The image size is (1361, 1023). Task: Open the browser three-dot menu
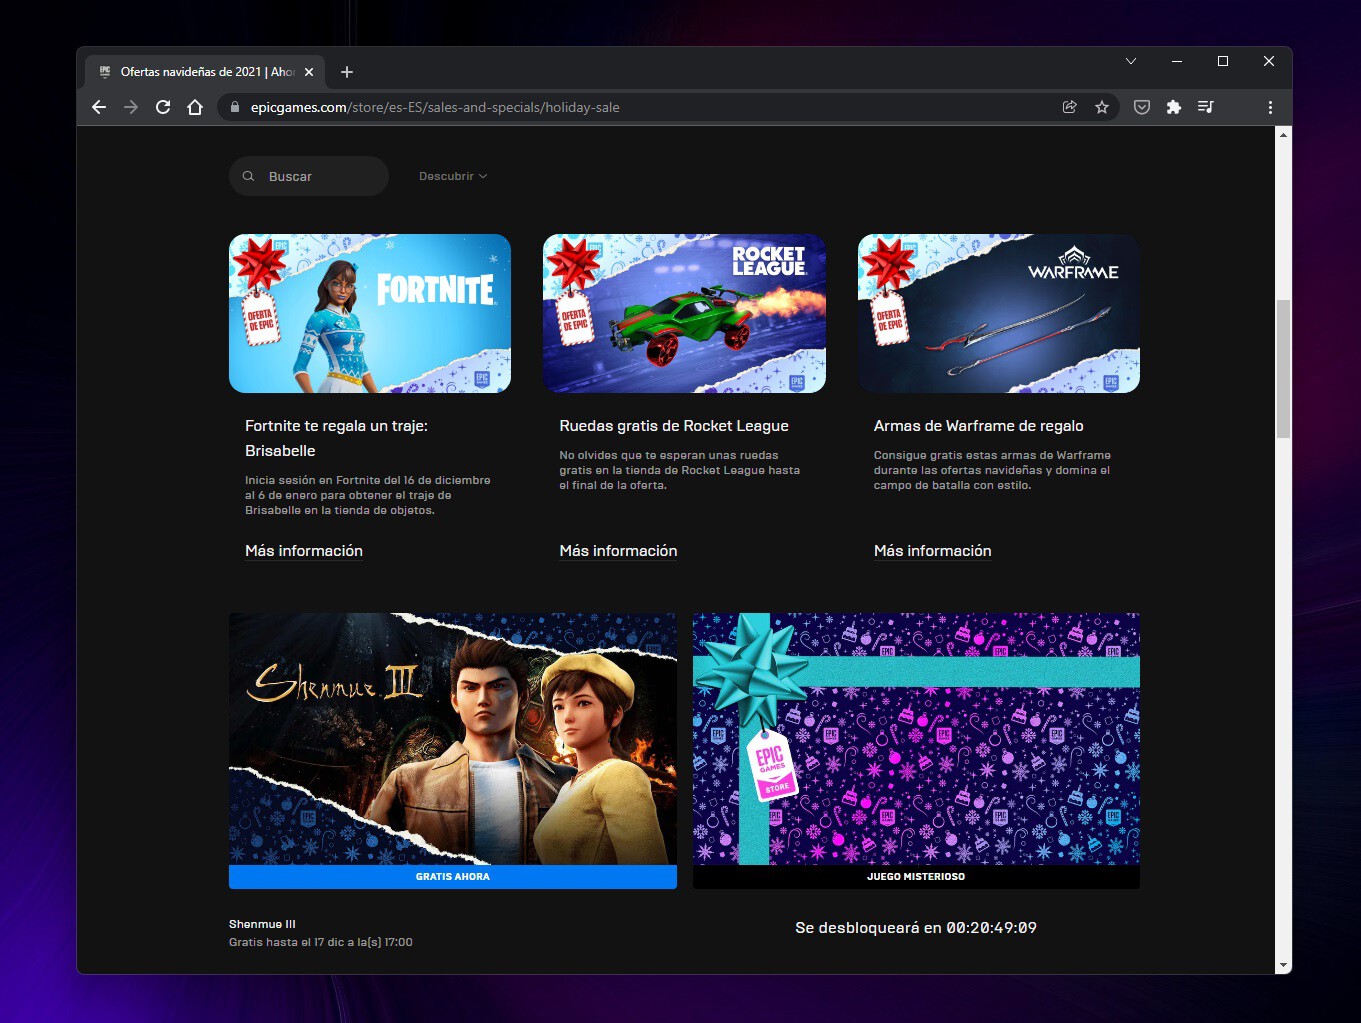[x=1270, y=107]
